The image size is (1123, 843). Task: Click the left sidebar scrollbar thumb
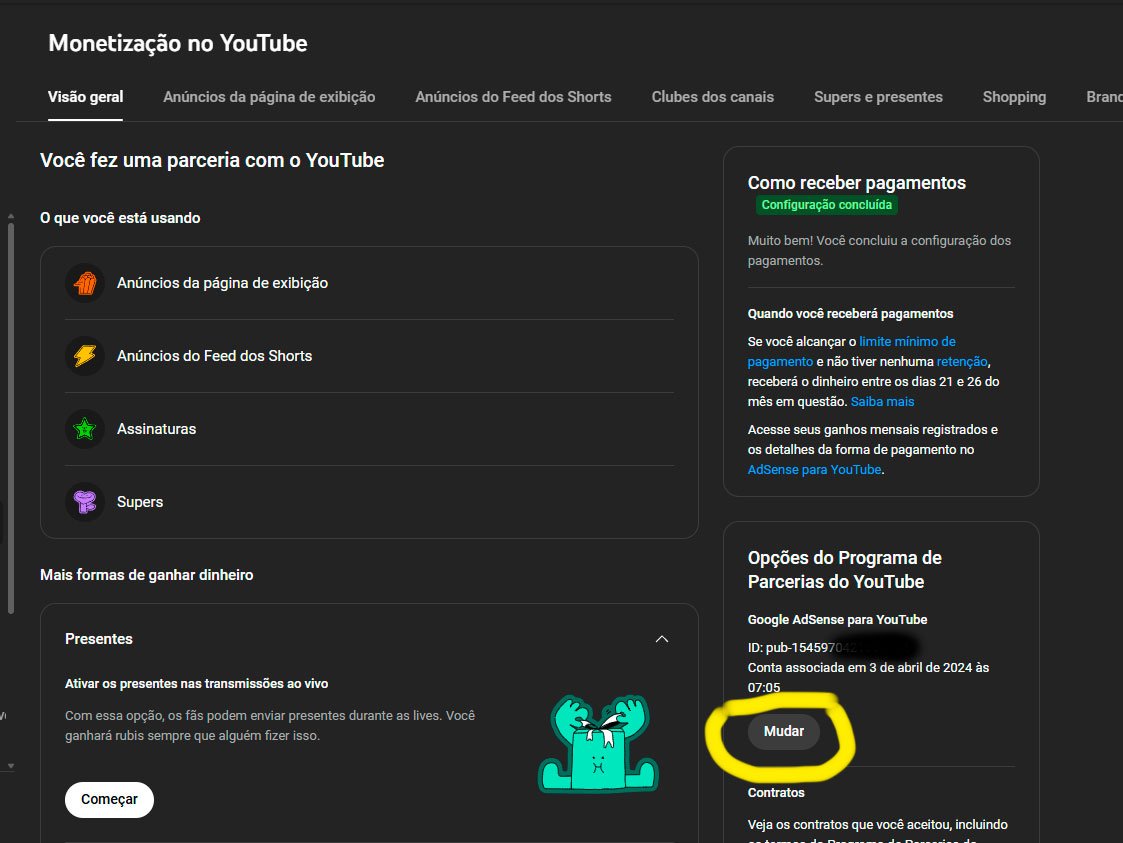point(11,419)
